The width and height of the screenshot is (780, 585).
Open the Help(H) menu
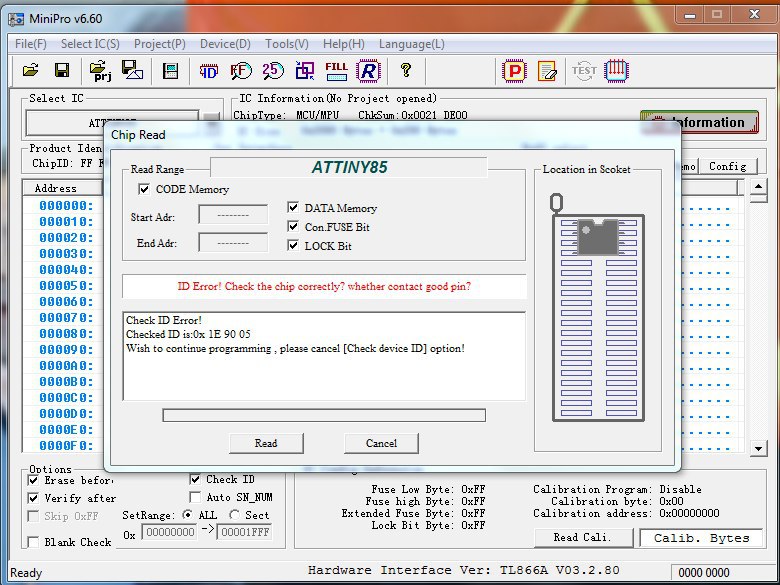(x=344, y=44)
